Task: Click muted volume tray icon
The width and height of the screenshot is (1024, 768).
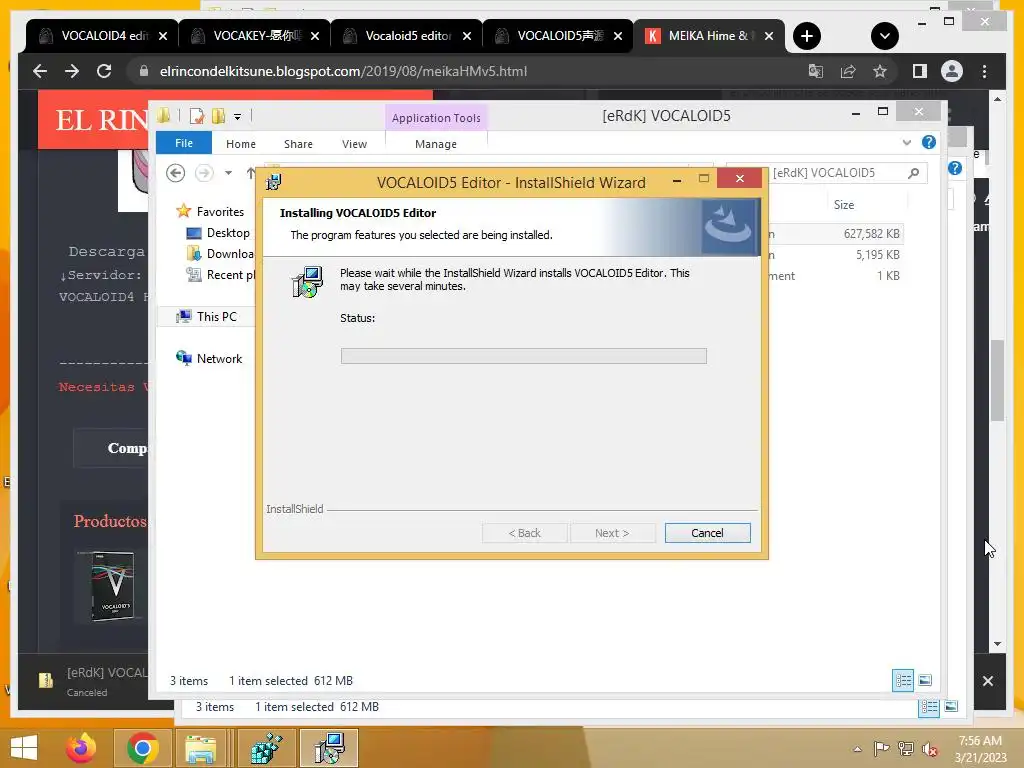Action: coord(930,749)
